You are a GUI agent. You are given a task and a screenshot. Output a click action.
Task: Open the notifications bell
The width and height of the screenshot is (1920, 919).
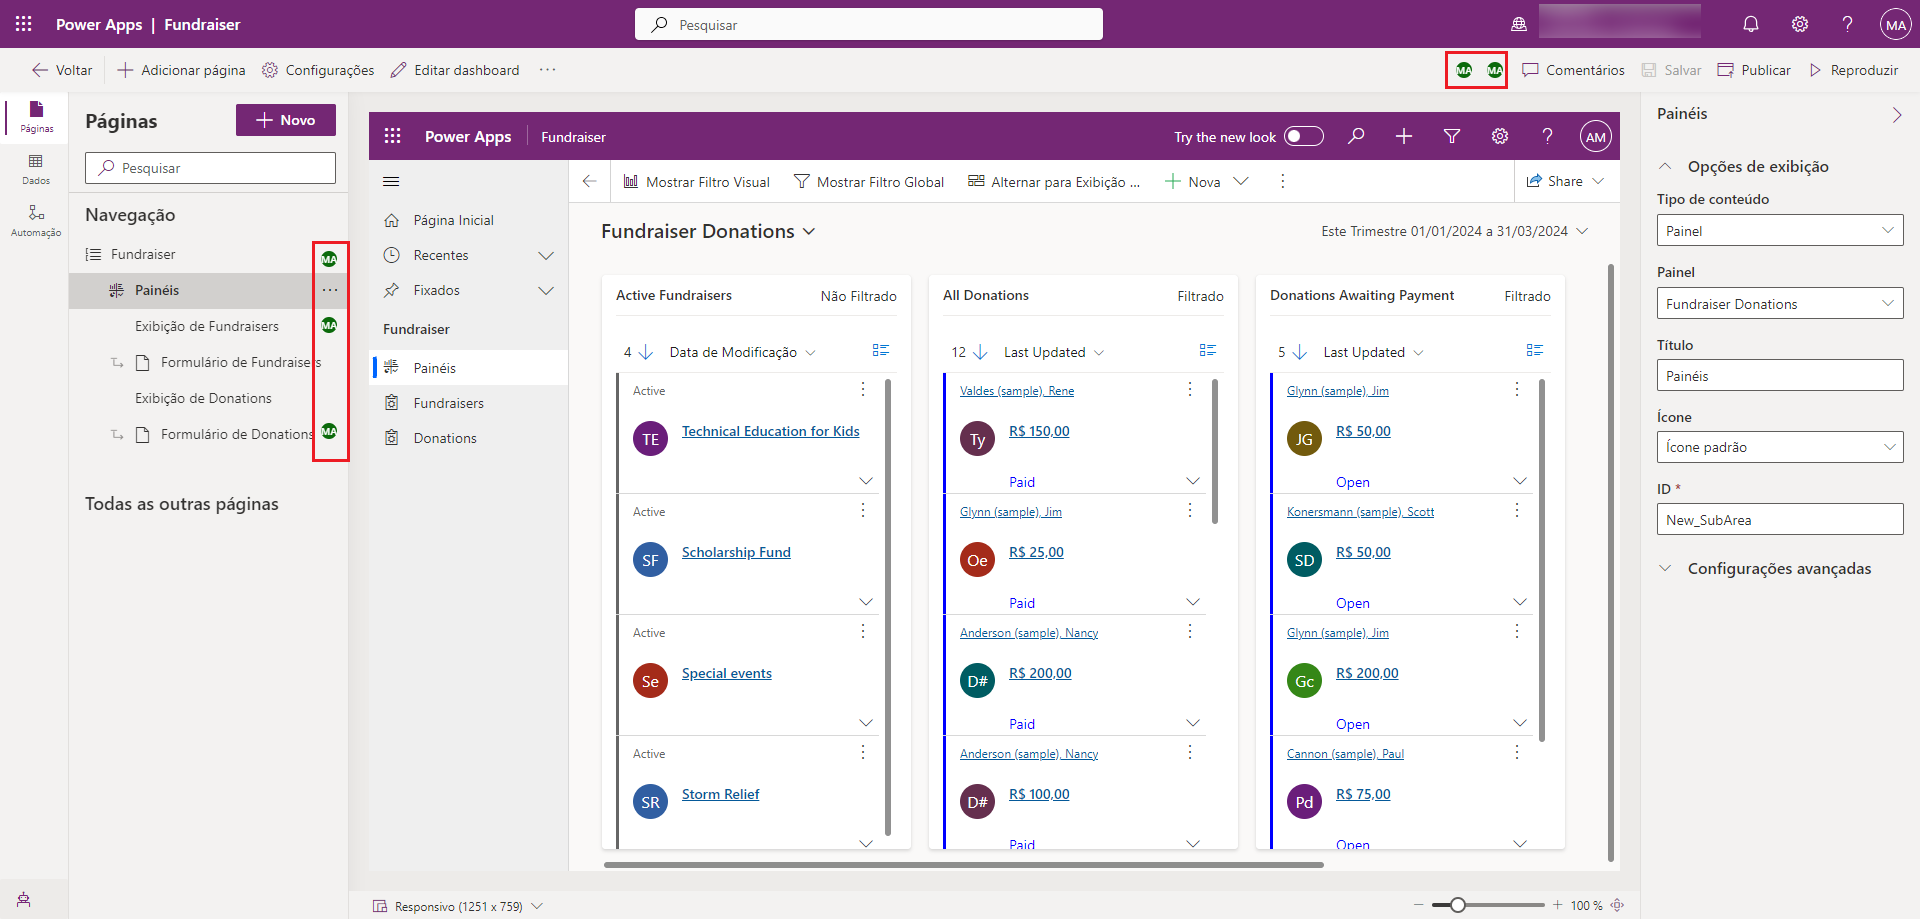pos(1751,24)
